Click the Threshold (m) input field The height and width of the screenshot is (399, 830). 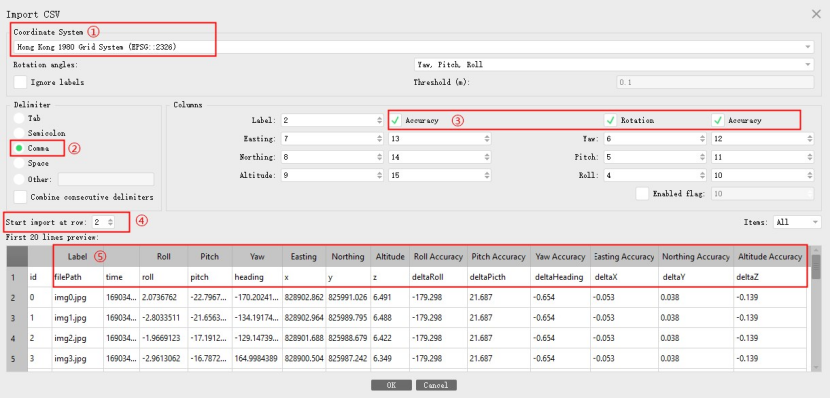coord(715,82)
